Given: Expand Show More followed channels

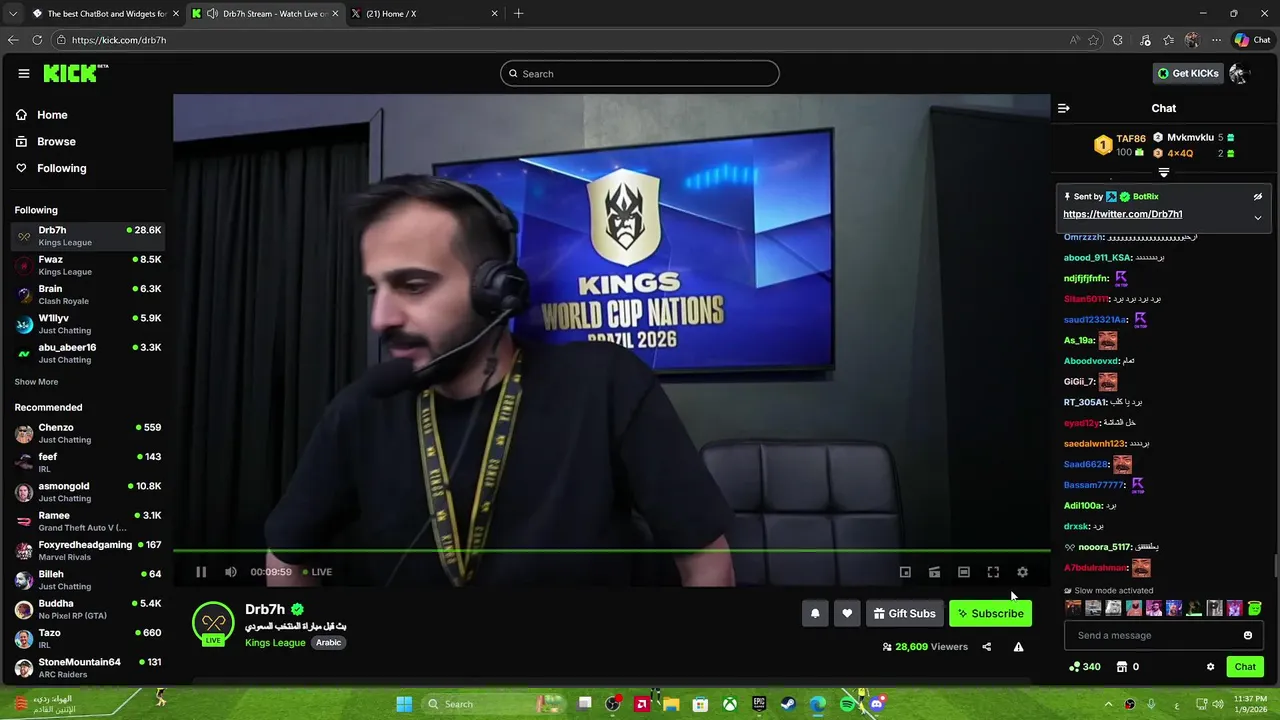Looking at the screenshot, I should tap(36, 382).
